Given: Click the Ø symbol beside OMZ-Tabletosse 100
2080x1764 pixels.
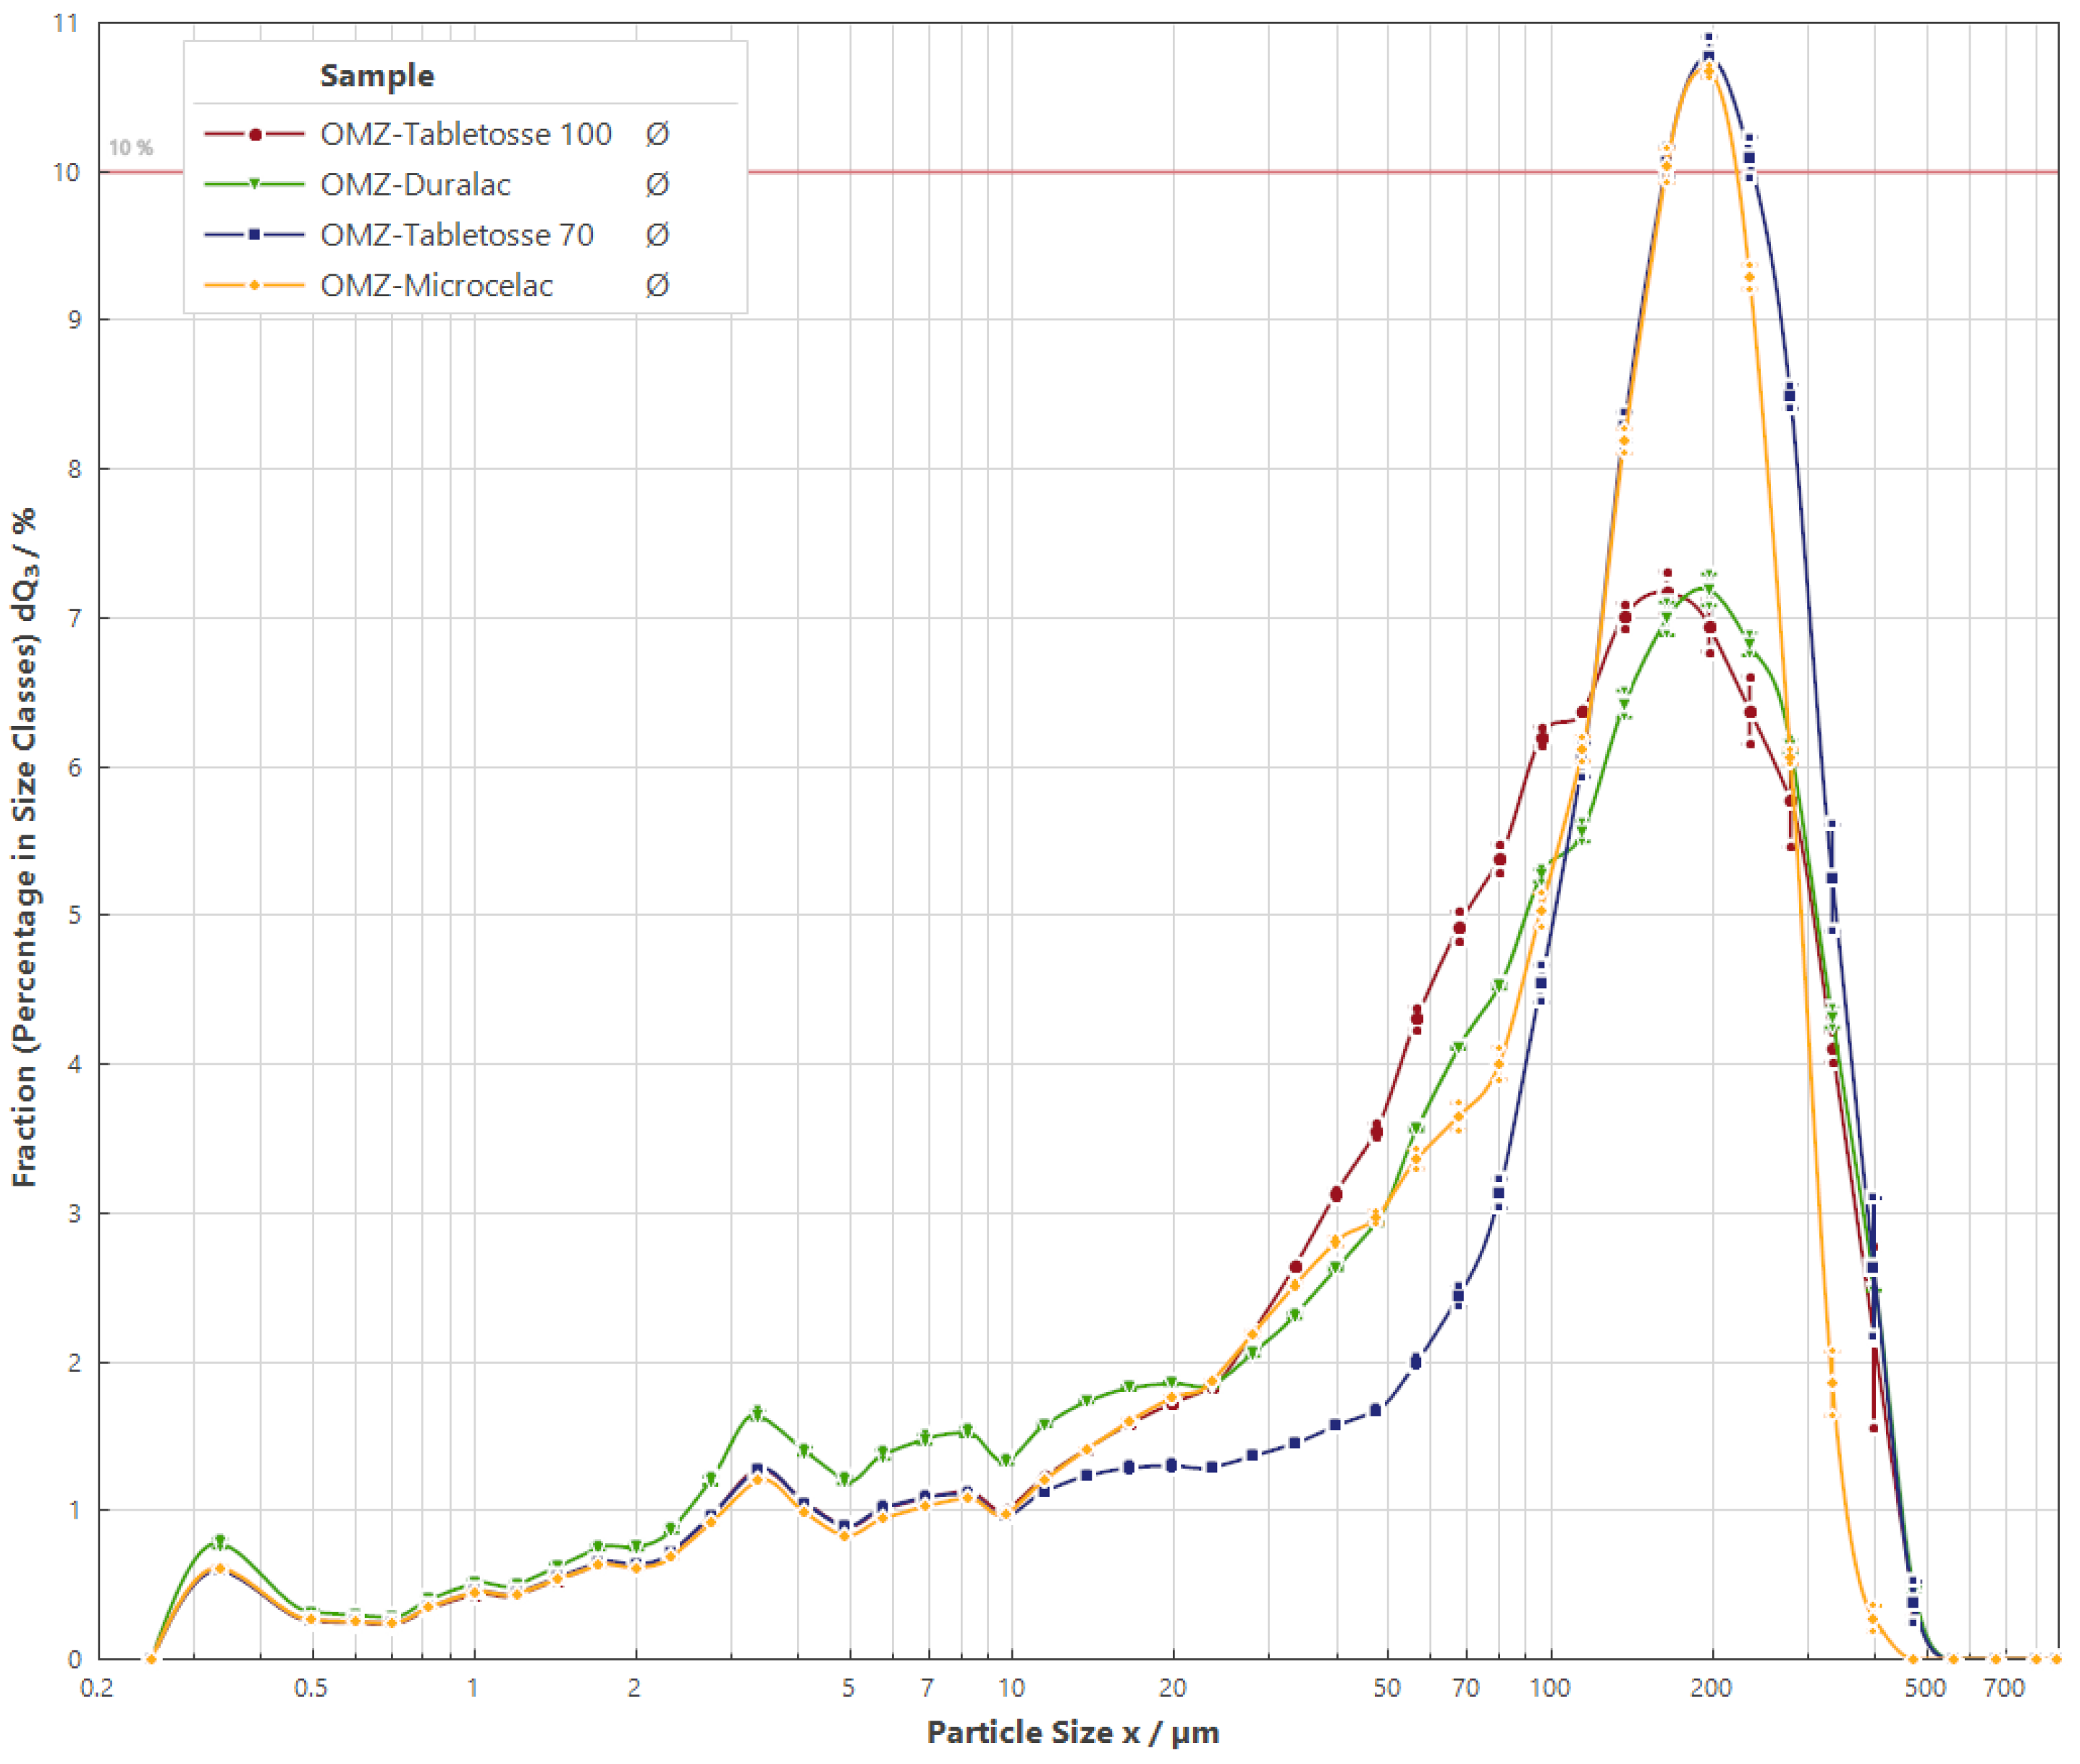Looking at the screenshot, I should click(657, 134).
